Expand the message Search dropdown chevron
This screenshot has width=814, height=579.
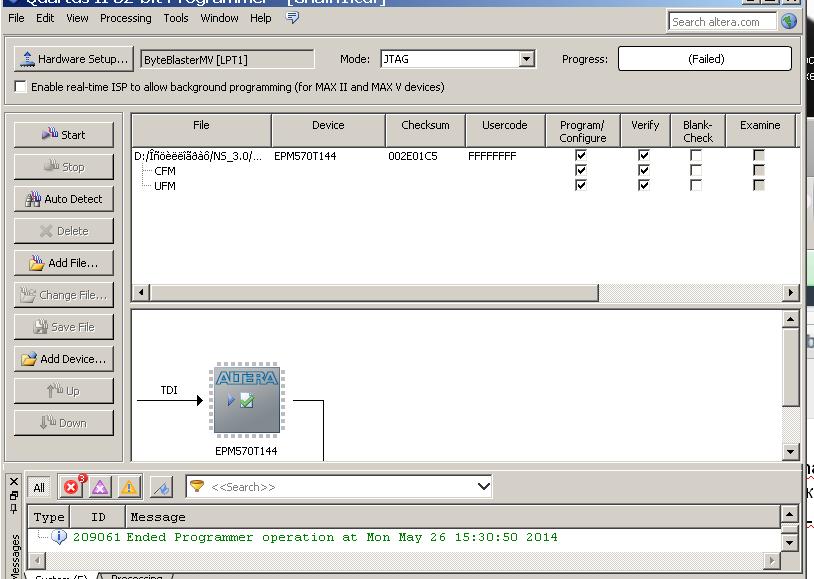(483, 487)
